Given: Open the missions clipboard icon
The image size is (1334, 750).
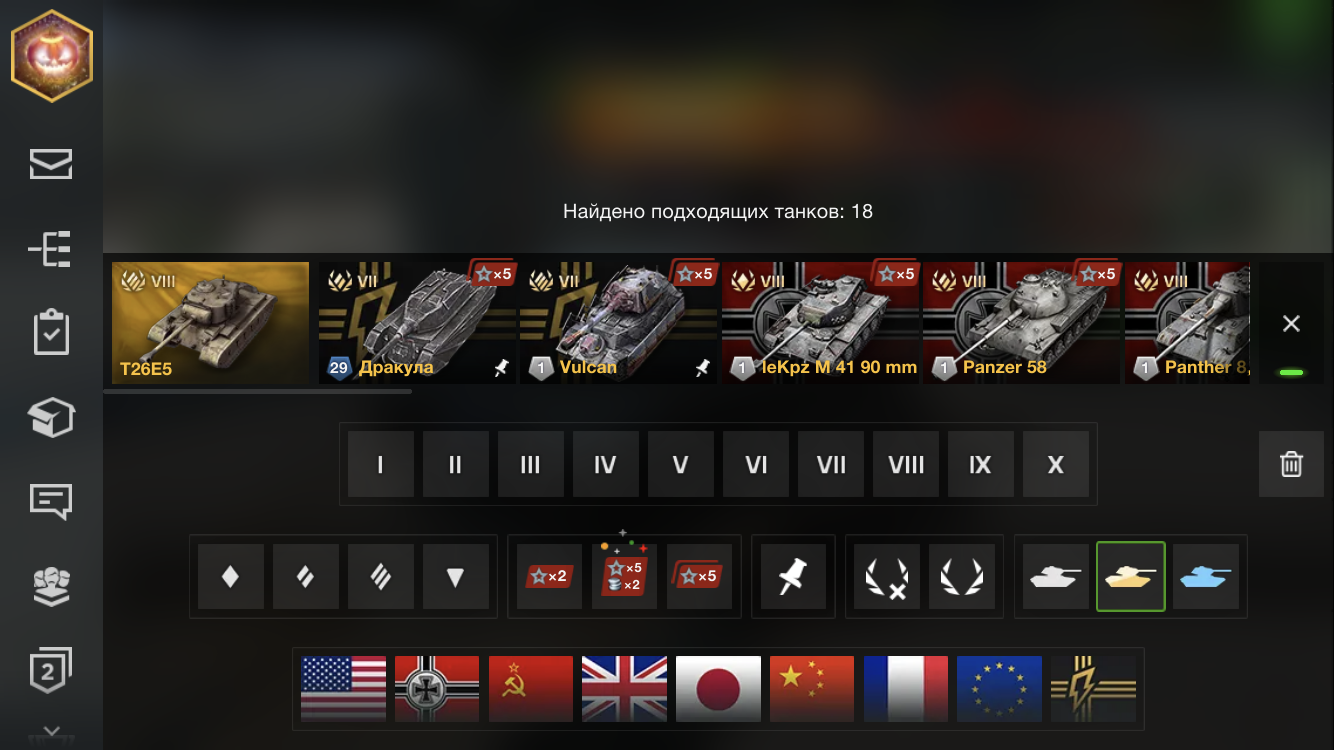Looking at the screenshot, I should 51,333.
